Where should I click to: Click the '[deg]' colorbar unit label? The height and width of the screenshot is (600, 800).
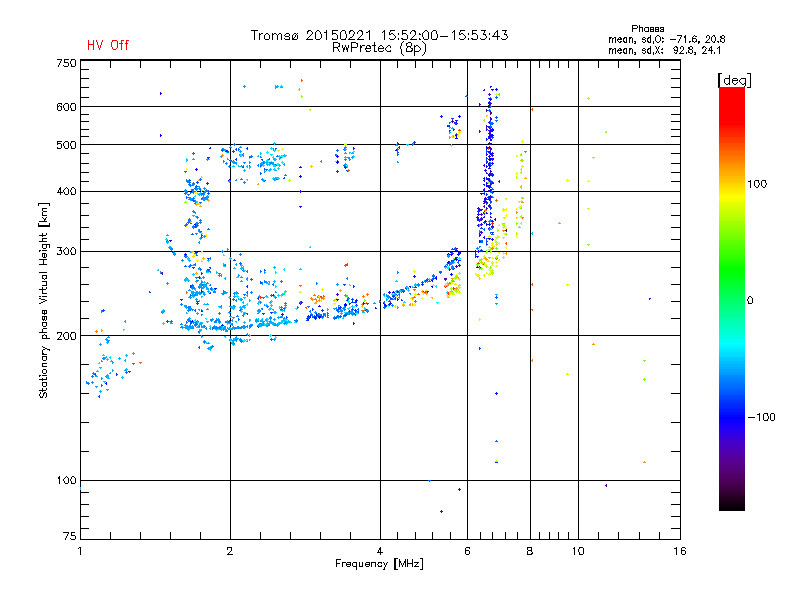tap(734, 80)
